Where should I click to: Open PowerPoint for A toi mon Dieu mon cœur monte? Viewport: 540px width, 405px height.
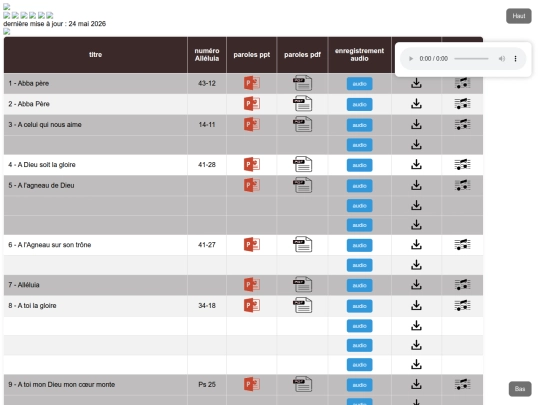[x=252, y=384]
